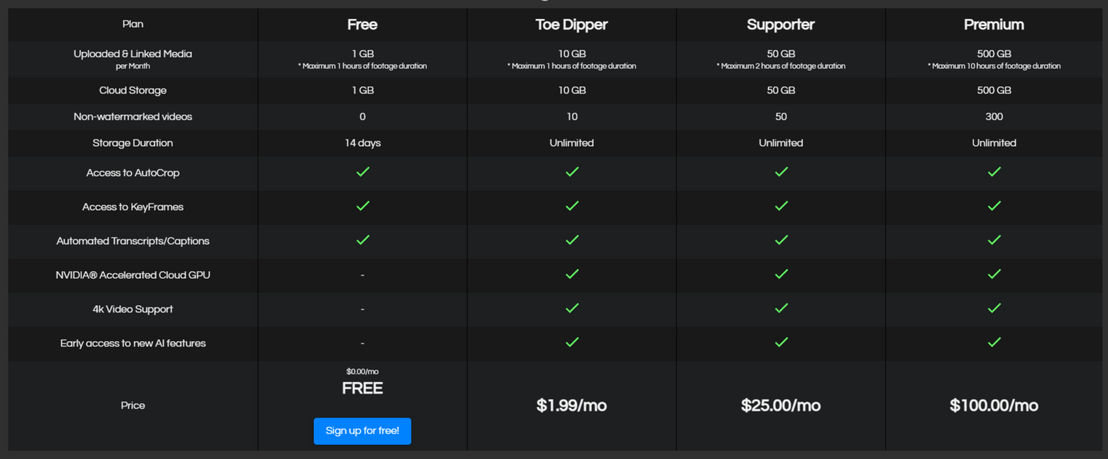Image resolution: width=1108 pixels, height=459 pixels.
Task: Click the Maximum 2 hours of footage note
Action: click(781, 66)
